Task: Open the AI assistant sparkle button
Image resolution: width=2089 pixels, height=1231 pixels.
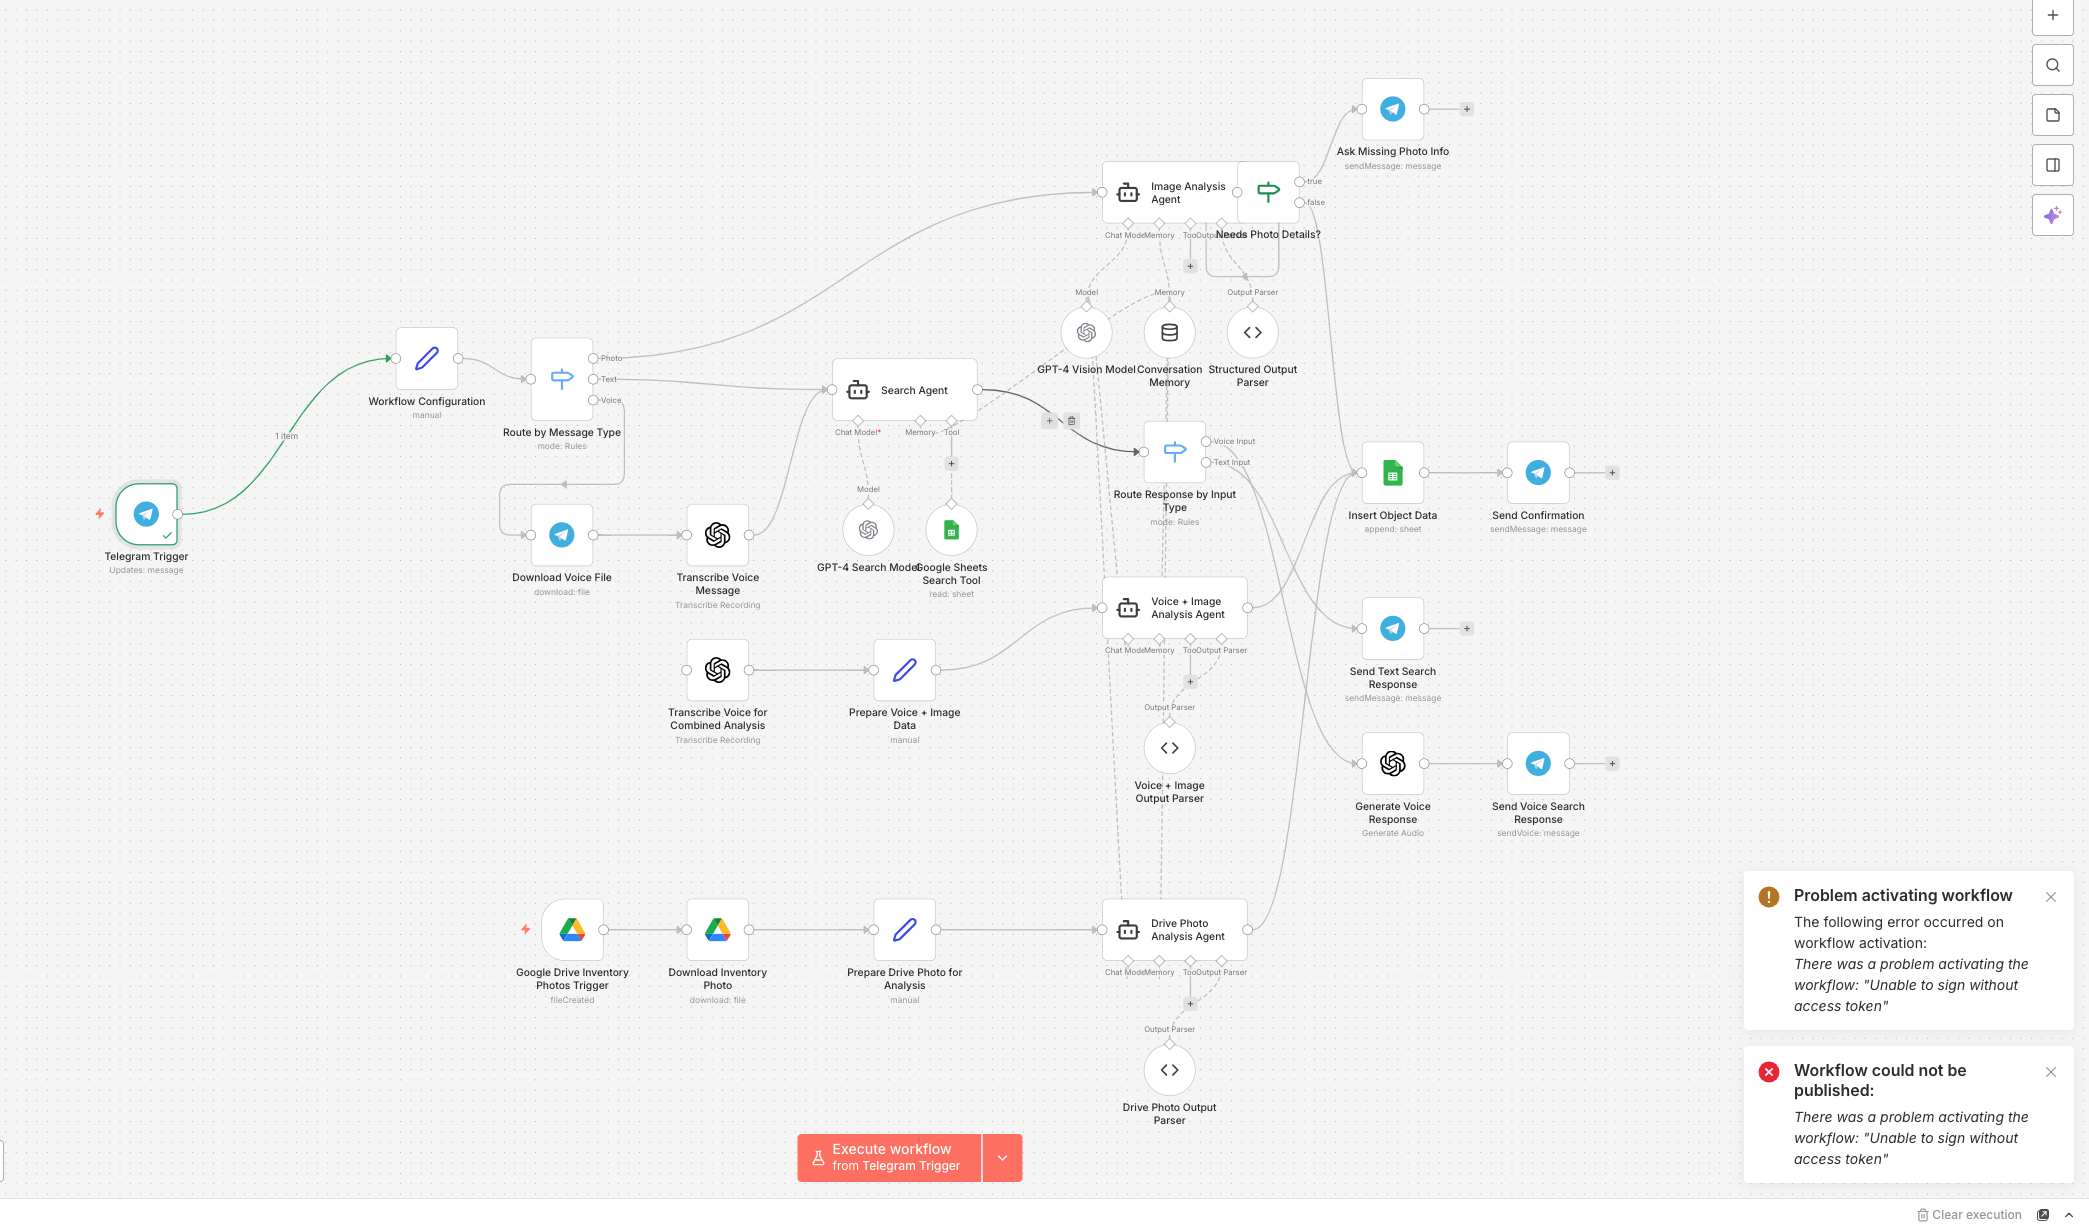Action: click(x=2052, y=215)
